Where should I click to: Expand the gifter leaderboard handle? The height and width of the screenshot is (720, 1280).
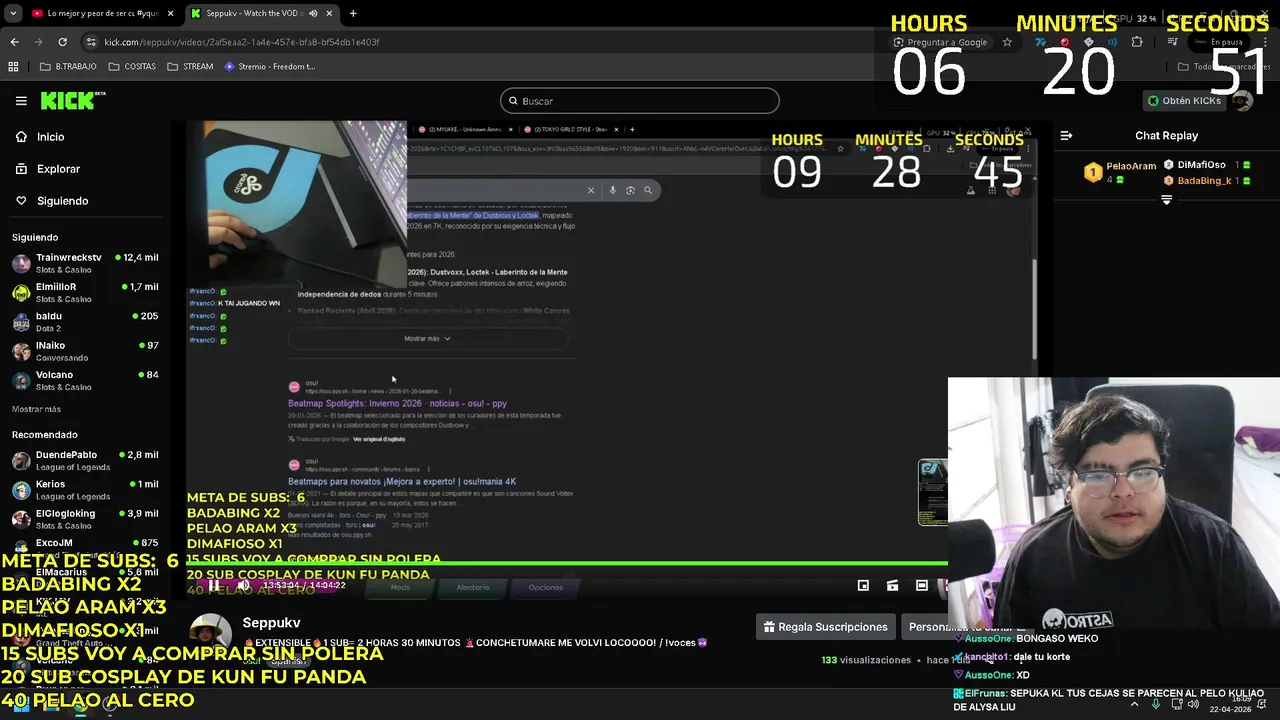tap(1166, 200)
